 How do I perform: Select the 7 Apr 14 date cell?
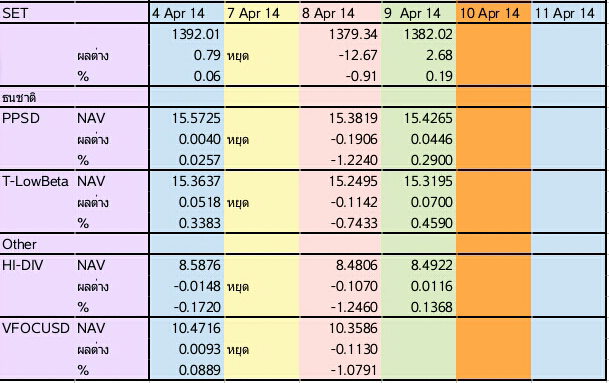click(262, 13)
